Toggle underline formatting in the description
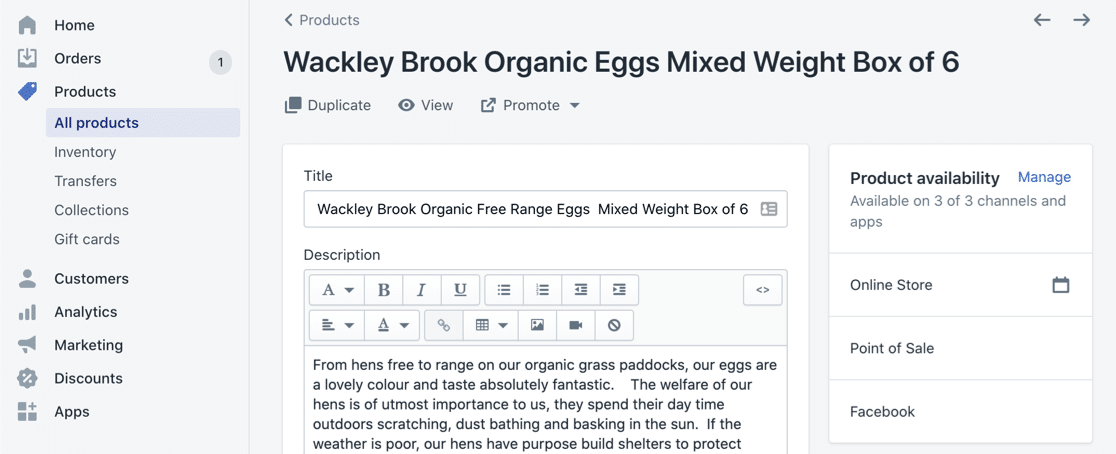Viewport: 1116px width, 454px height. click(460, 290)
